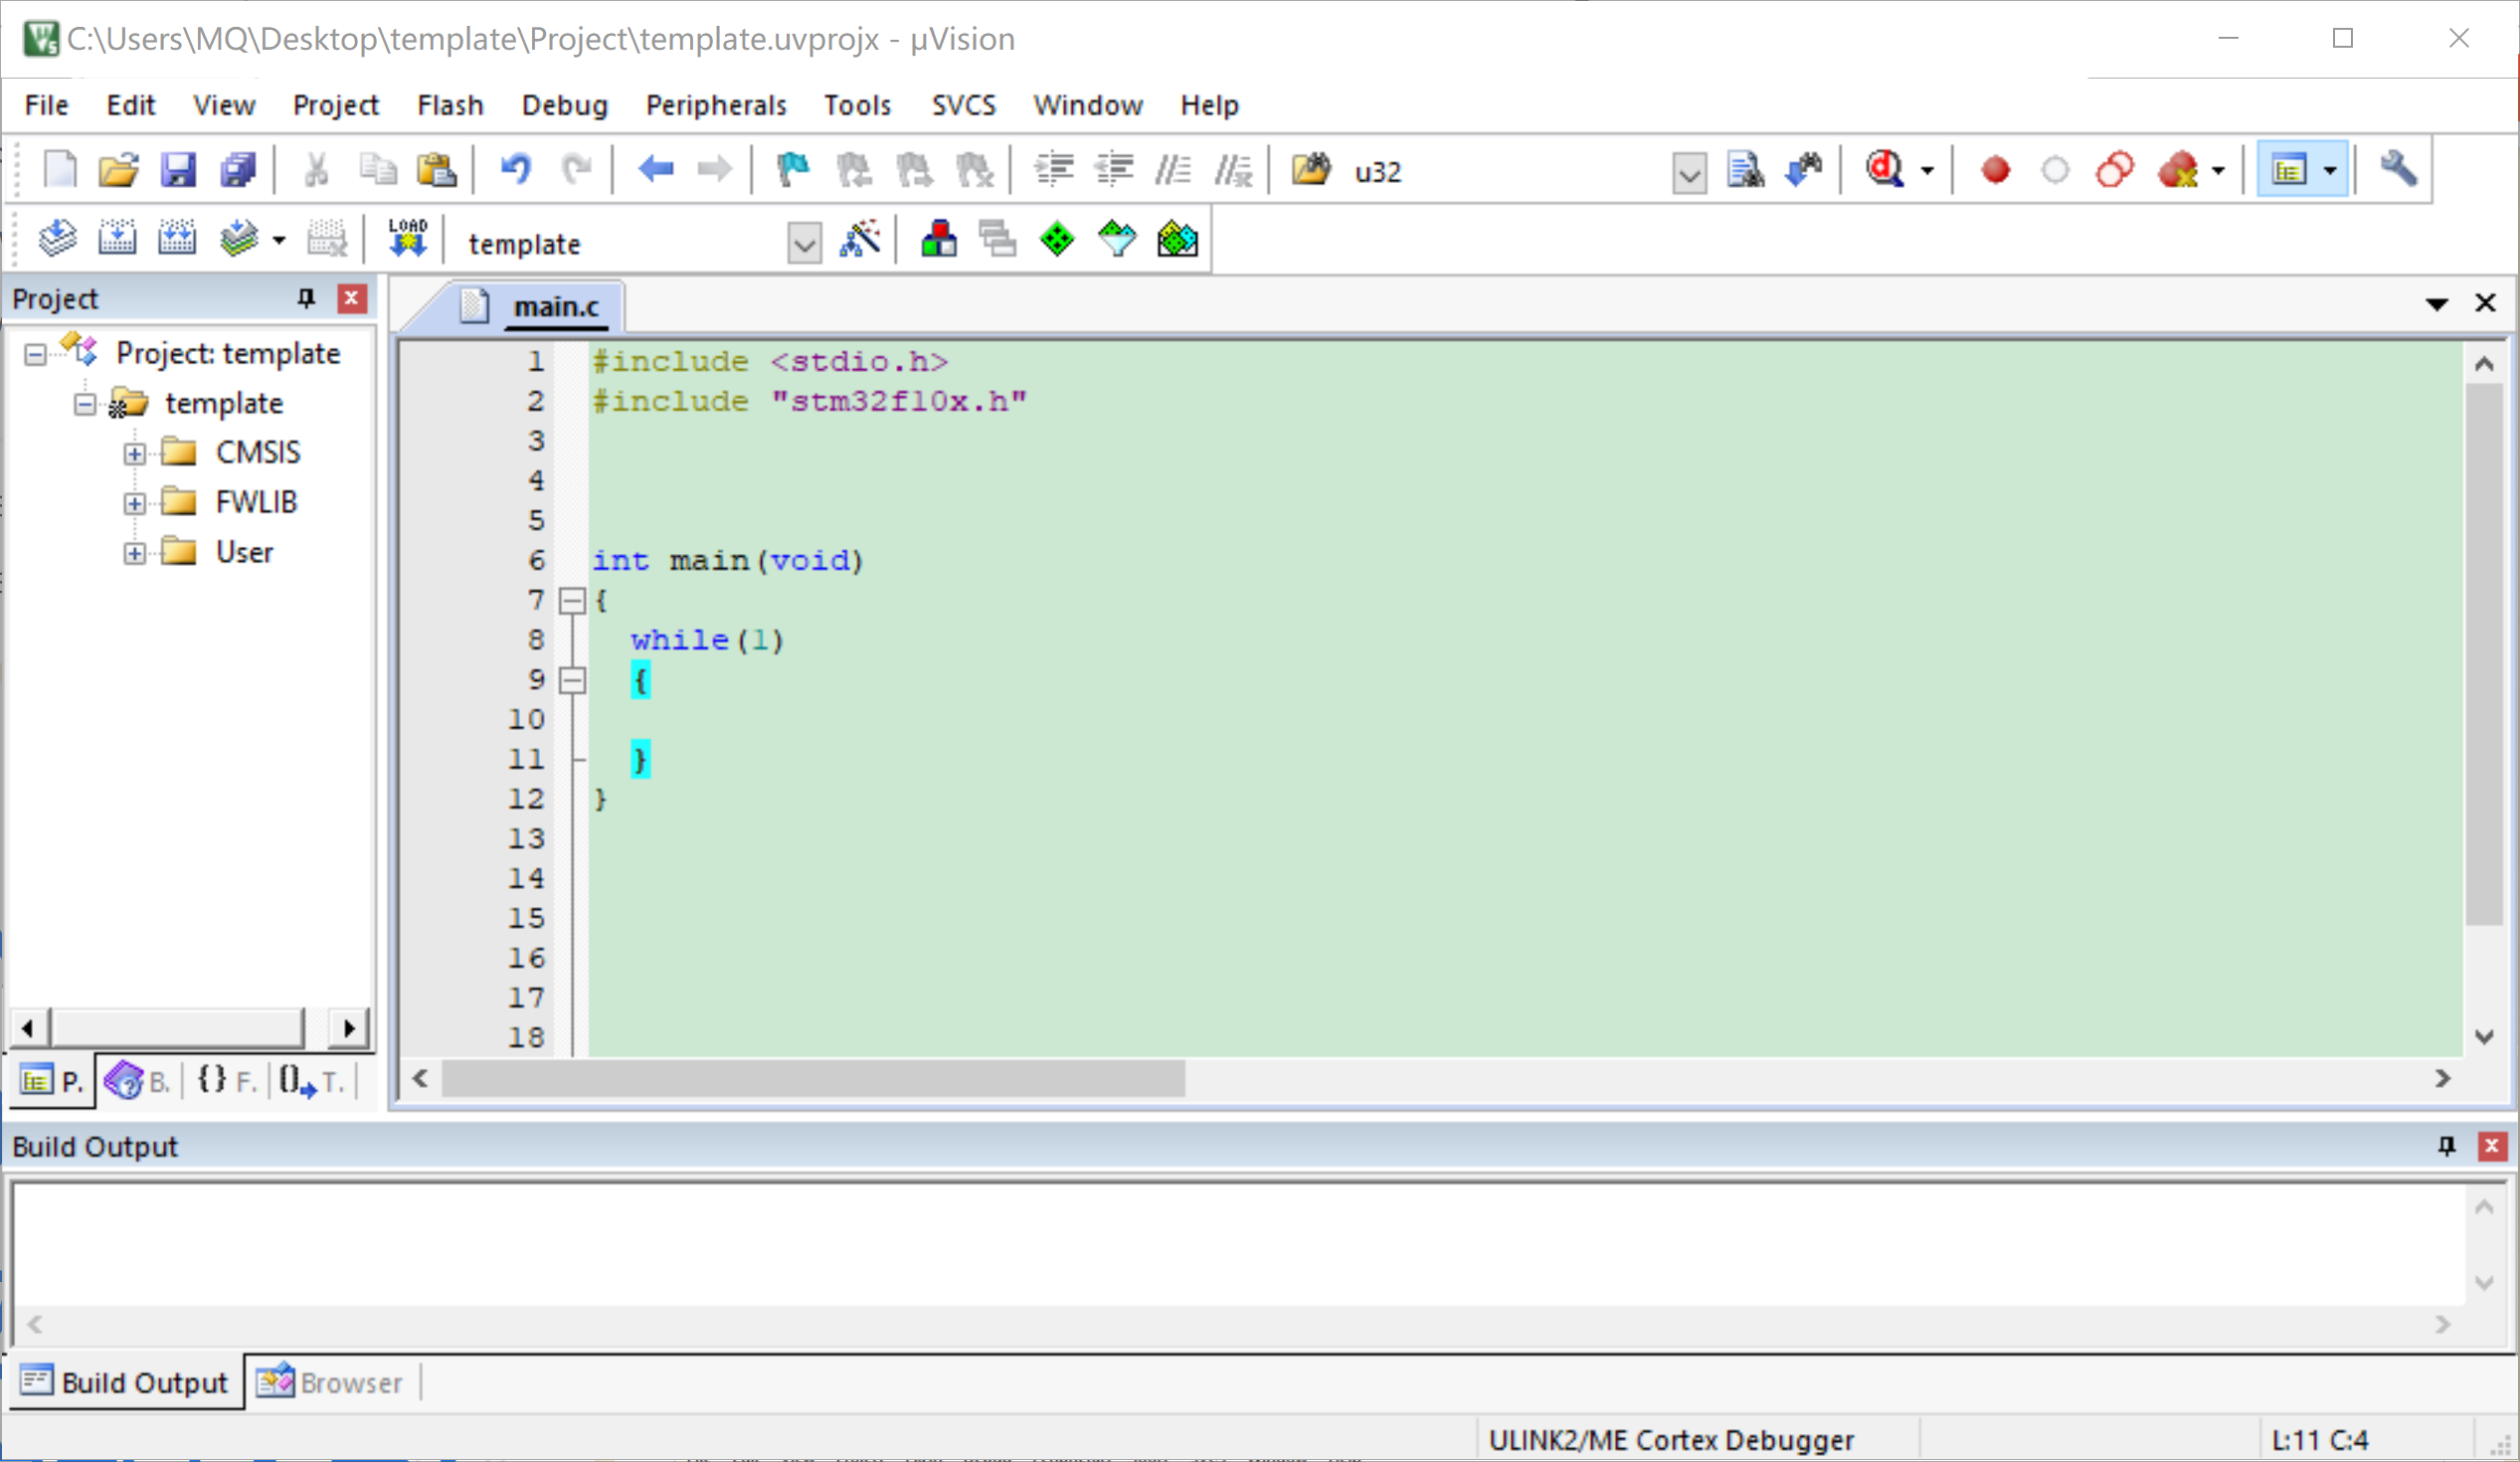Viewport: 2520px width, 1462px height.
Task: Open Manage Run-Time Environment green diamond icon
Action: click(1057, 240)
